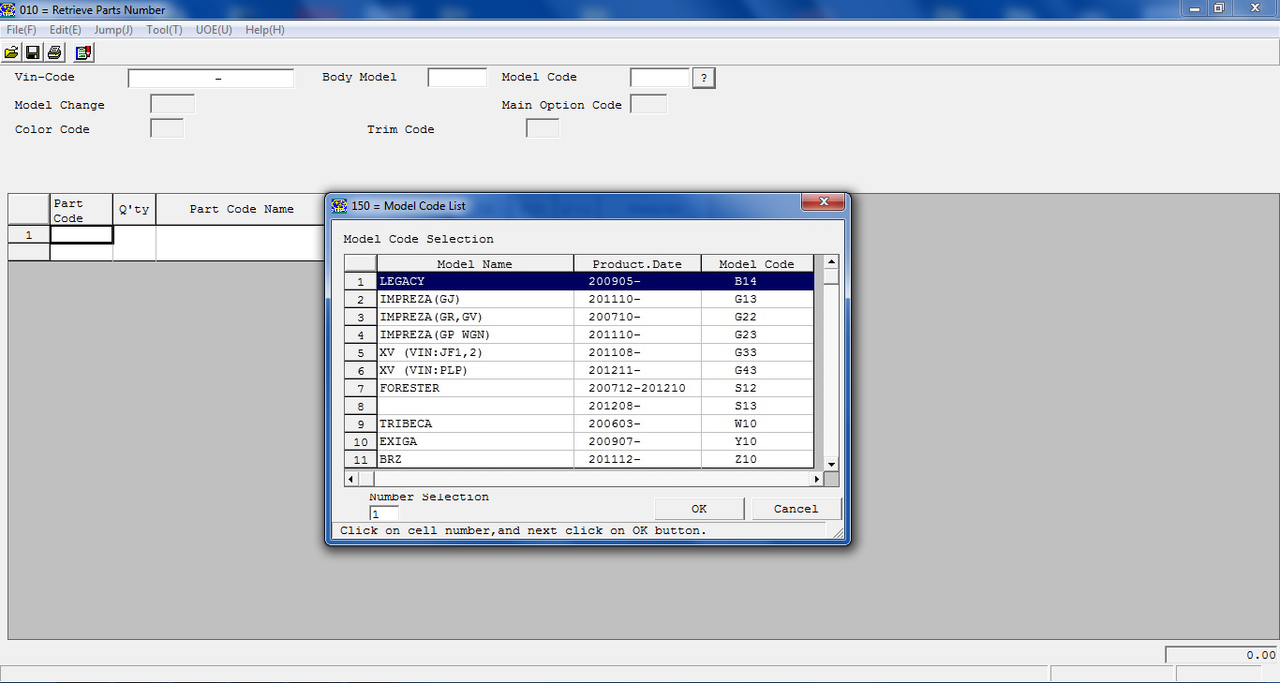
Task: Select row number 2 cell in the model list
Action: coord(361,299)
